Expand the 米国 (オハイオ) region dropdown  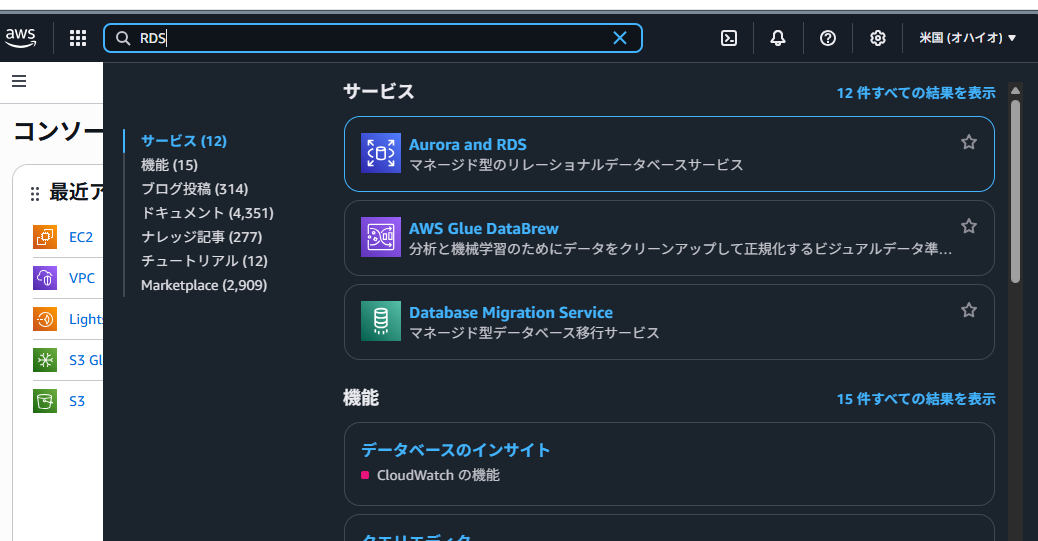click(x=967, y=38)
